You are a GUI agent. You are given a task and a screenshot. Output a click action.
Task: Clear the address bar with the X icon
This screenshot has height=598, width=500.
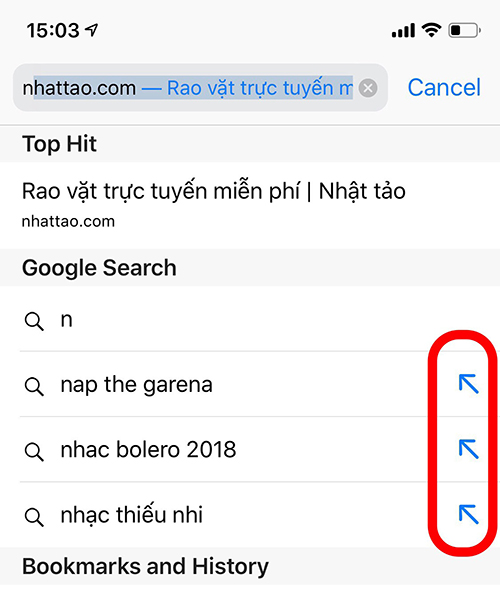click(368, 88)
